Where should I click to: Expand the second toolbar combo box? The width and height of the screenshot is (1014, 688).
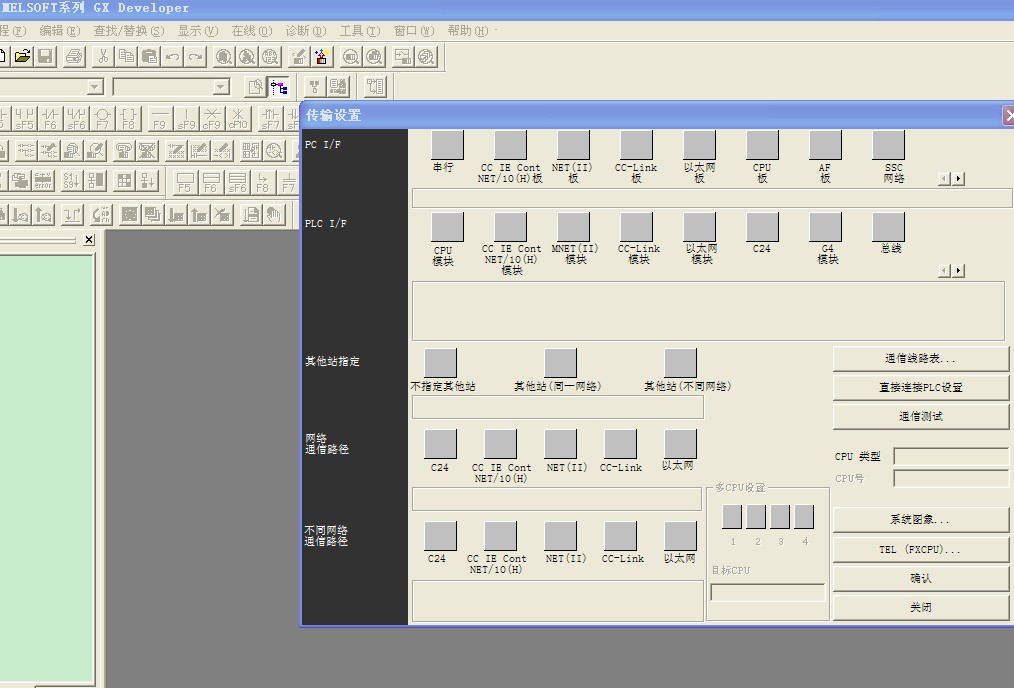[x=221, y=88]
